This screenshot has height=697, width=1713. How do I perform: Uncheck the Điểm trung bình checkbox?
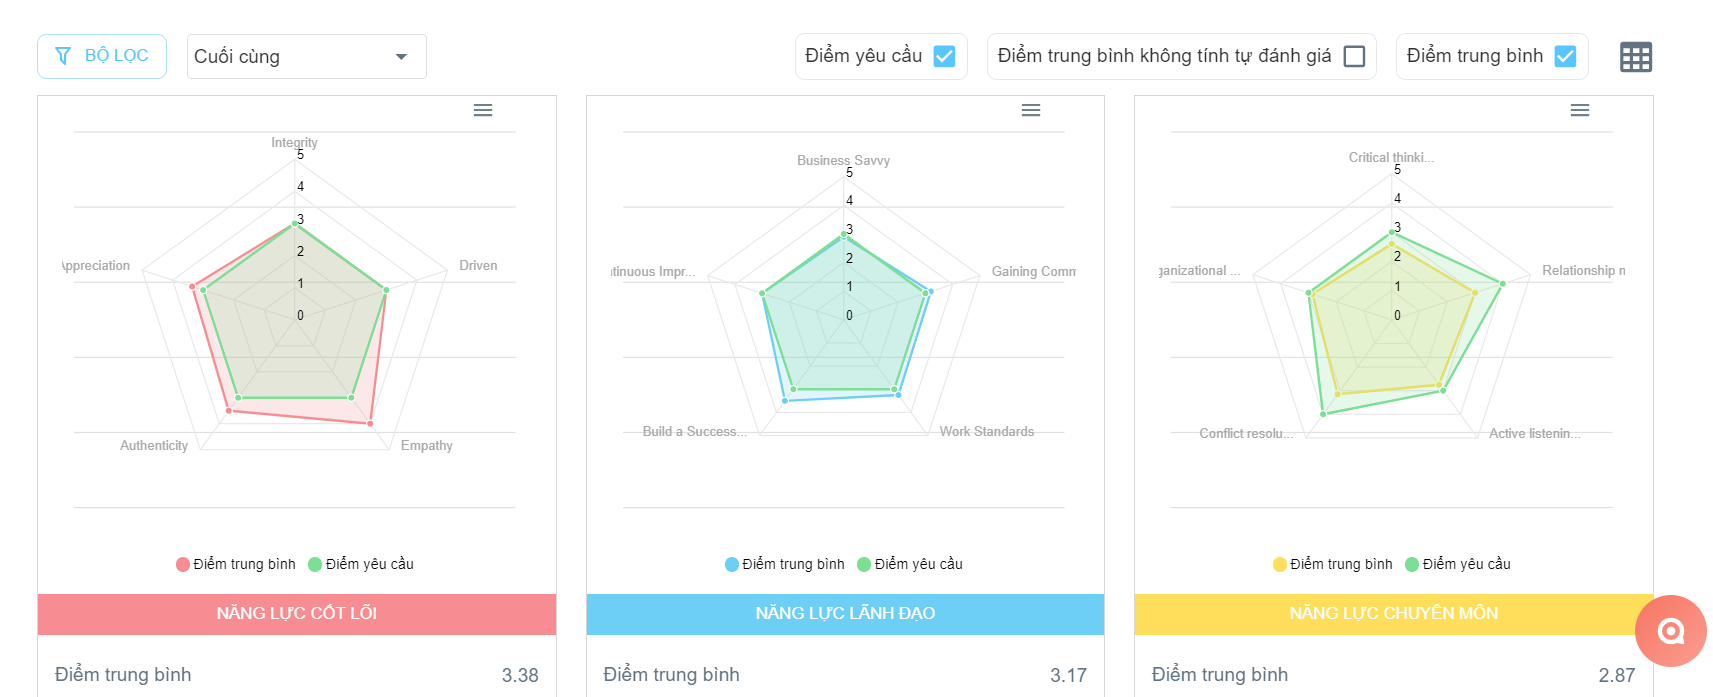pyautogui.click(x=1565, y=56)
